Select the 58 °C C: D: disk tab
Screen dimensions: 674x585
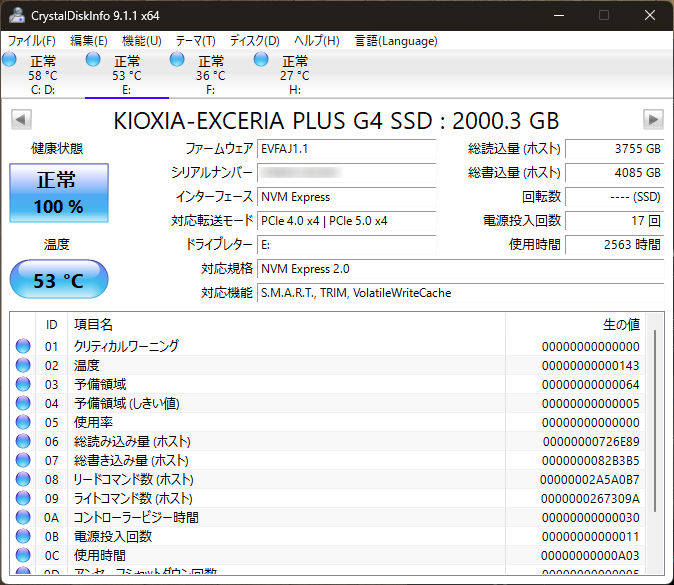pos(43,75)
